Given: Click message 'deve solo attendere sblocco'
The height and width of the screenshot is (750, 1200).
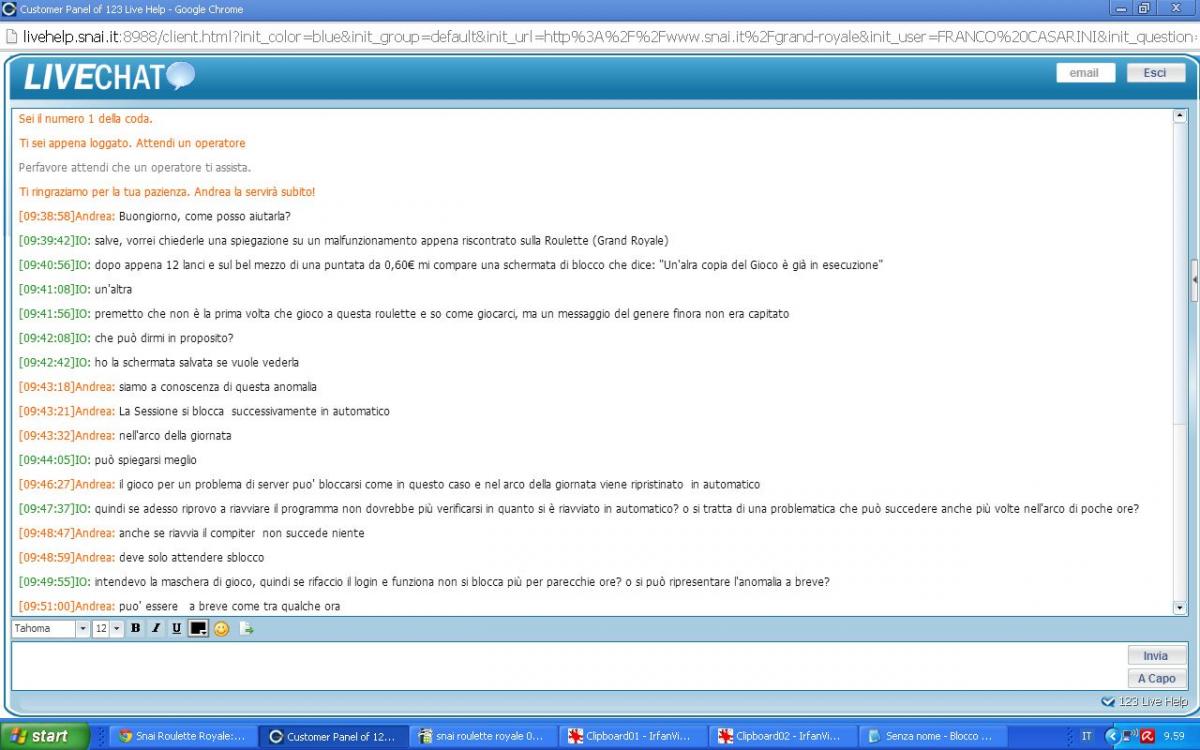Looking at the screenshot, I should tap(191, 557).
